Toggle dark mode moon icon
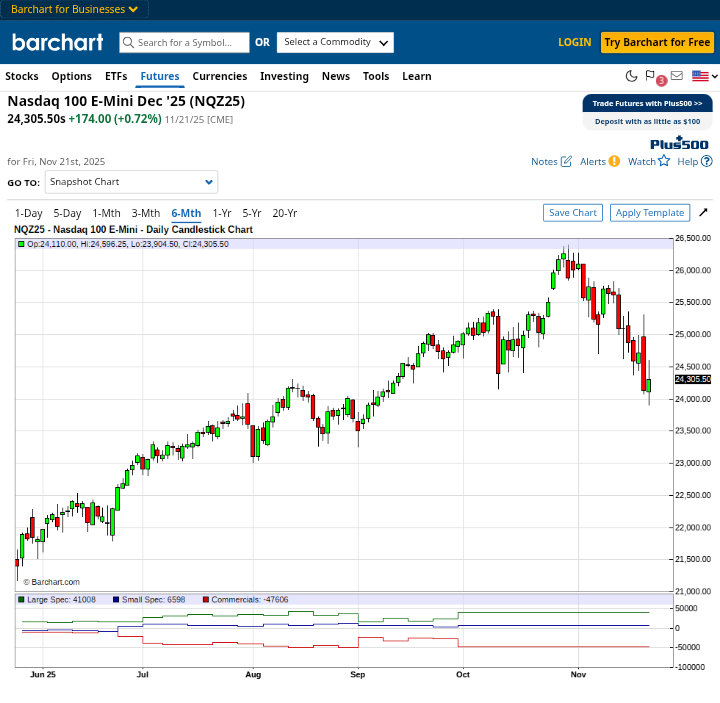 coord(631,76)
